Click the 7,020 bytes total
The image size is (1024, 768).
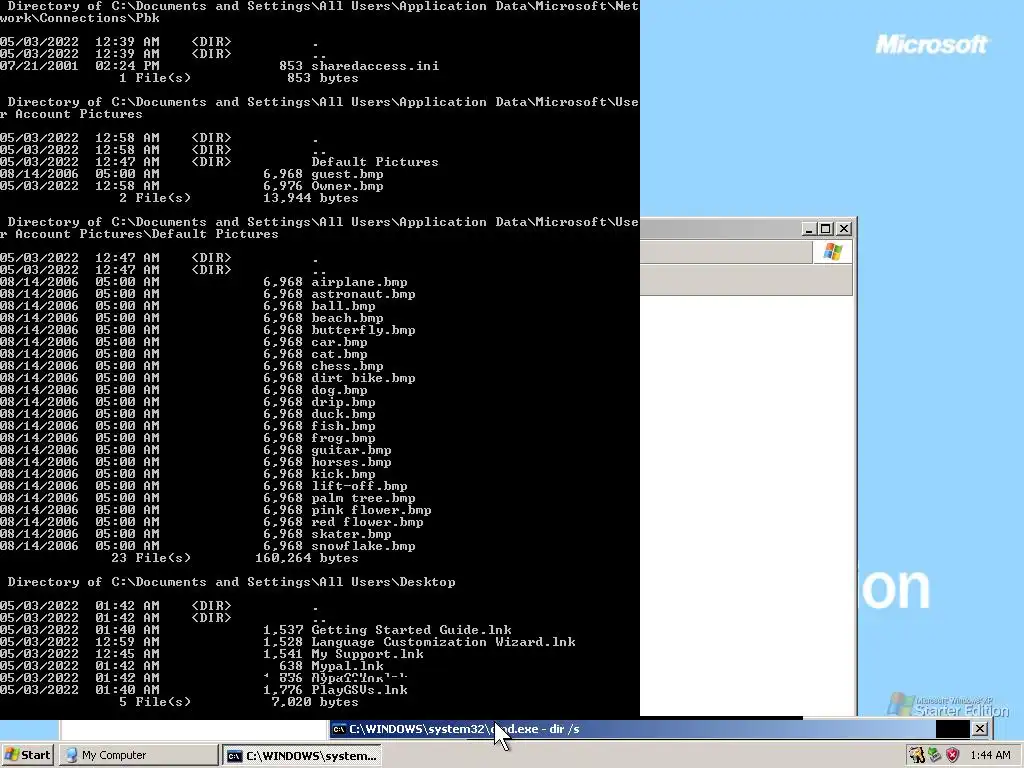click(x=314, y=702)
